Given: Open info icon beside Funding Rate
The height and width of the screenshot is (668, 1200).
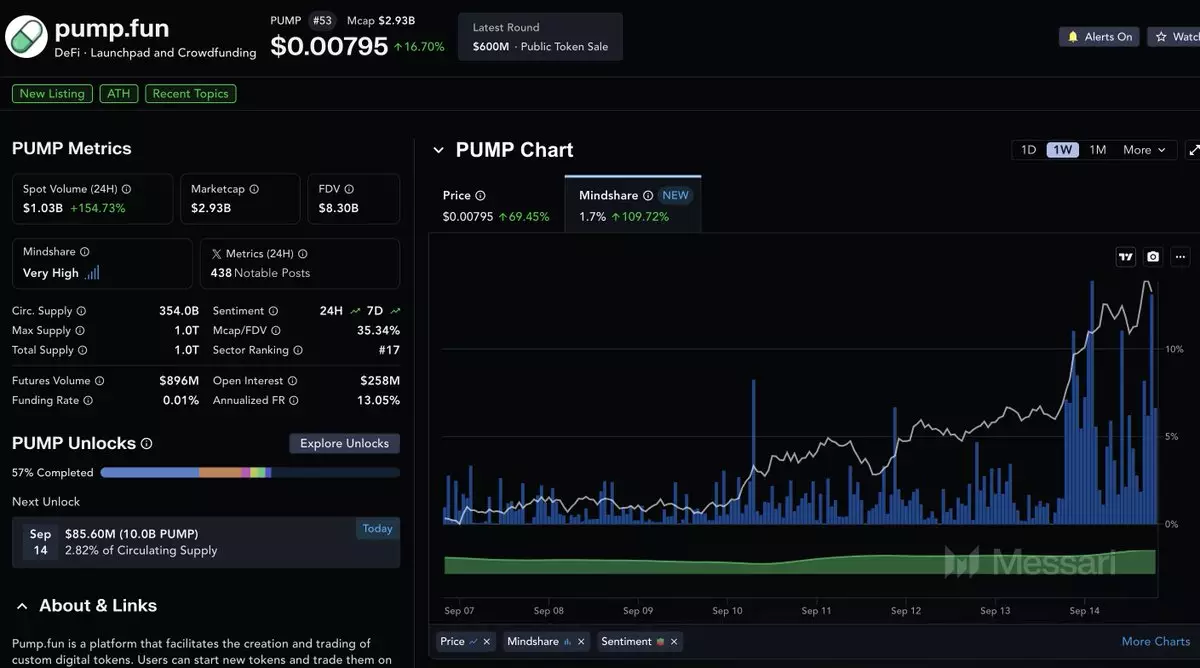Looking at the screenshot, I should [88, 400].
